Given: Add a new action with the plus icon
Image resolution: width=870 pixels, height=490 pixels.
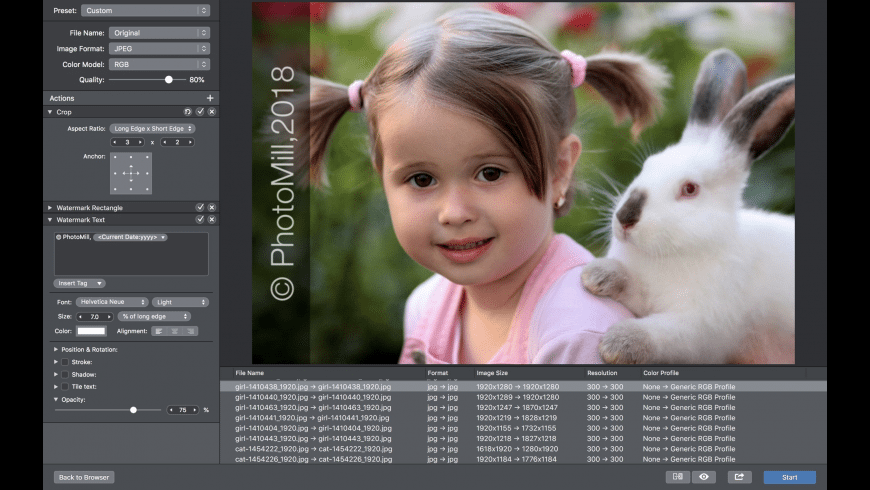Looking at the screenshot, I should pyautogui.click(x=210, y=98).
